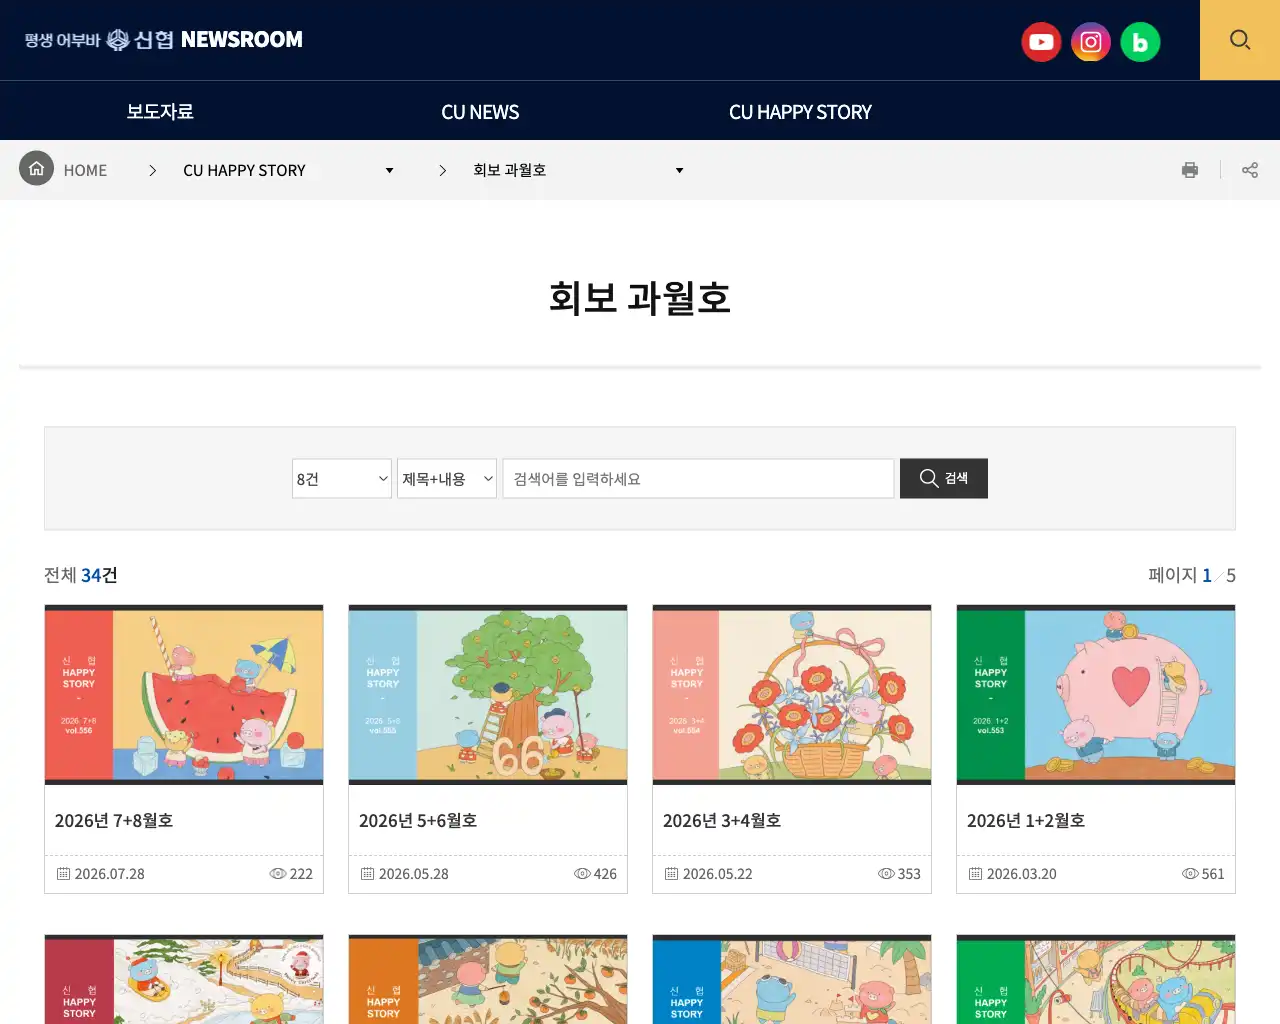The width and height of the screenshot is (1280, 1024).
Task: Open the 2026년 5+6월호 tree thumbnail
Action: [488, 695]
